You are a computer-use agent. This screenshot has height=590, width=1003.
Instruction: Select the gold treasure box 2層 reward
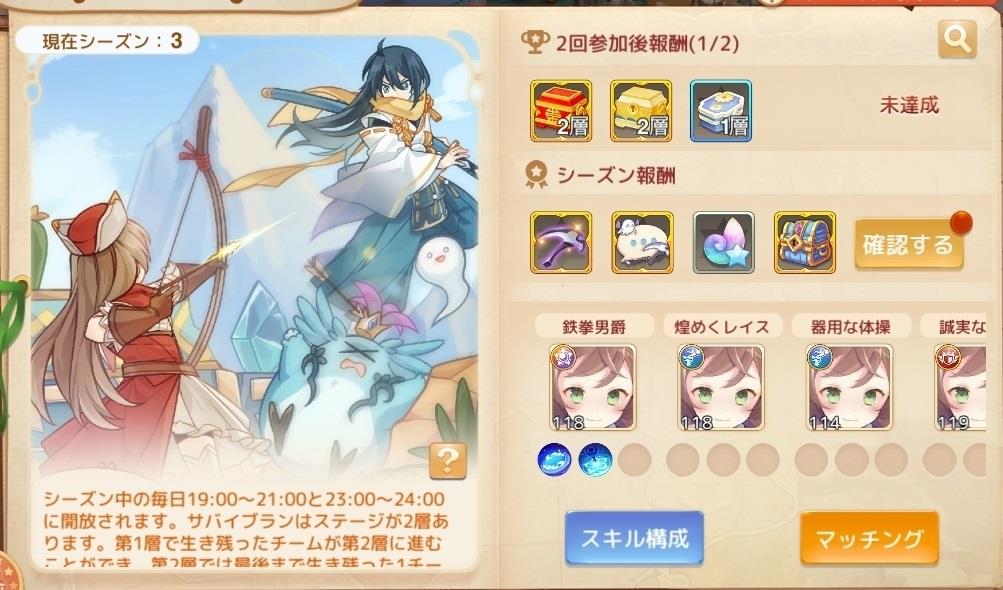click(x=641, y=111)
